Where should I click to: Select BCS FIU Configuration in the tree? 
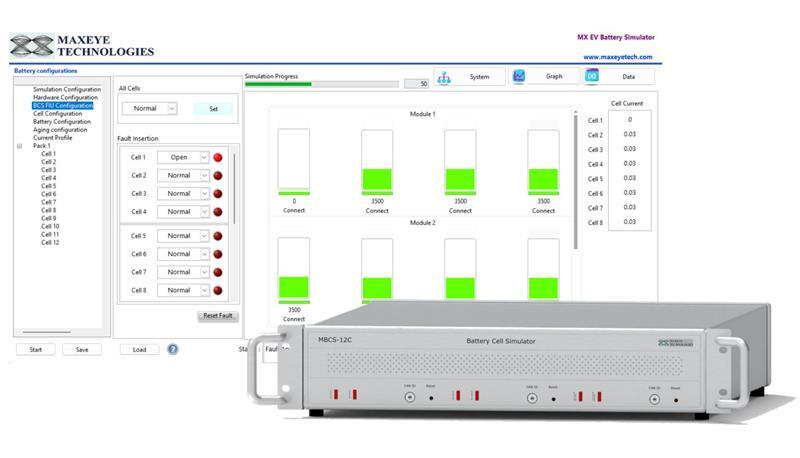click(63, 106)
